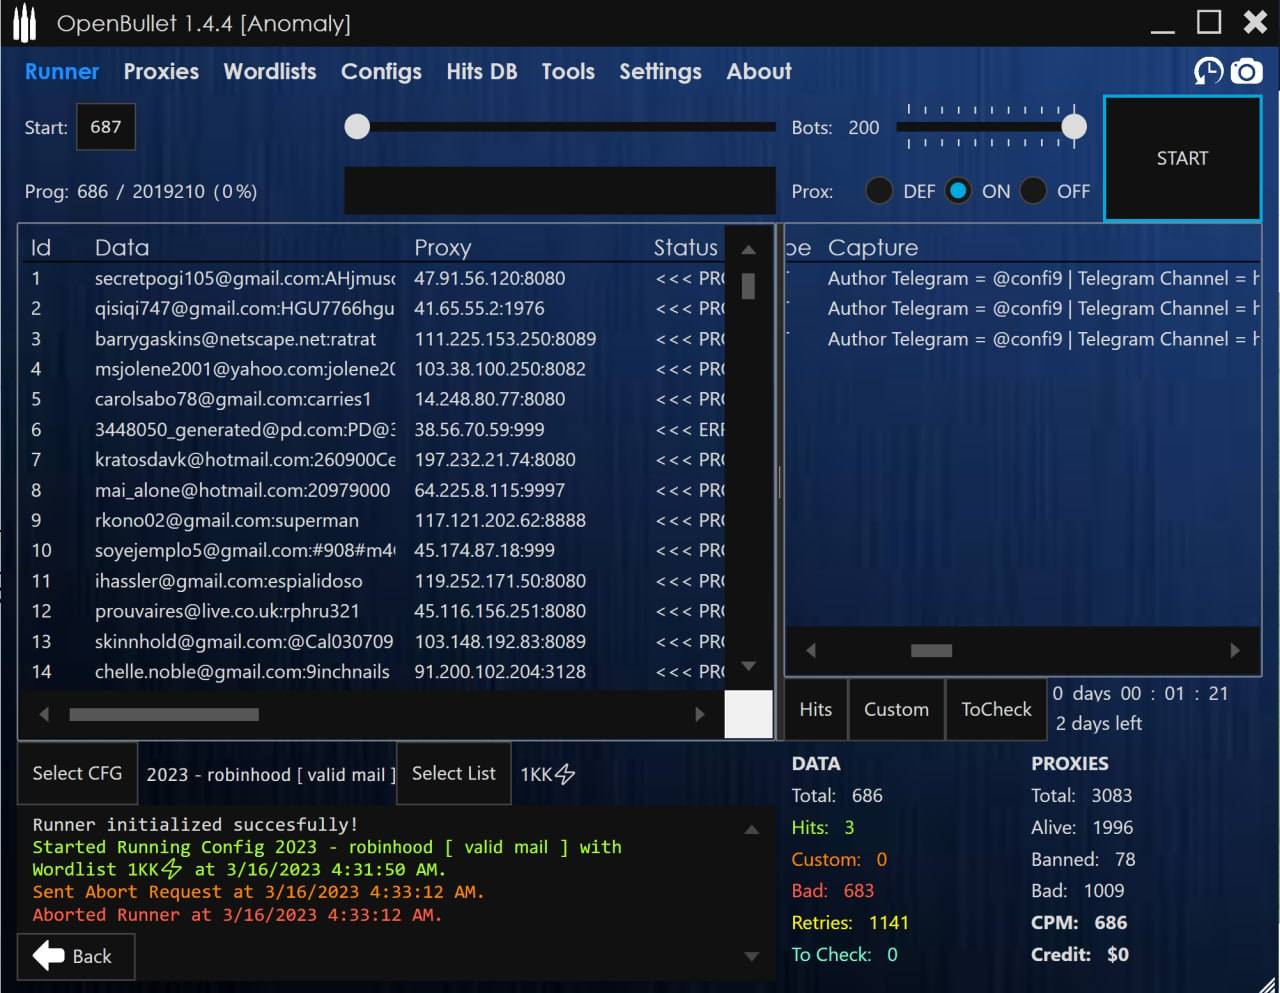Open the Proxies tab

coord(161,71)
